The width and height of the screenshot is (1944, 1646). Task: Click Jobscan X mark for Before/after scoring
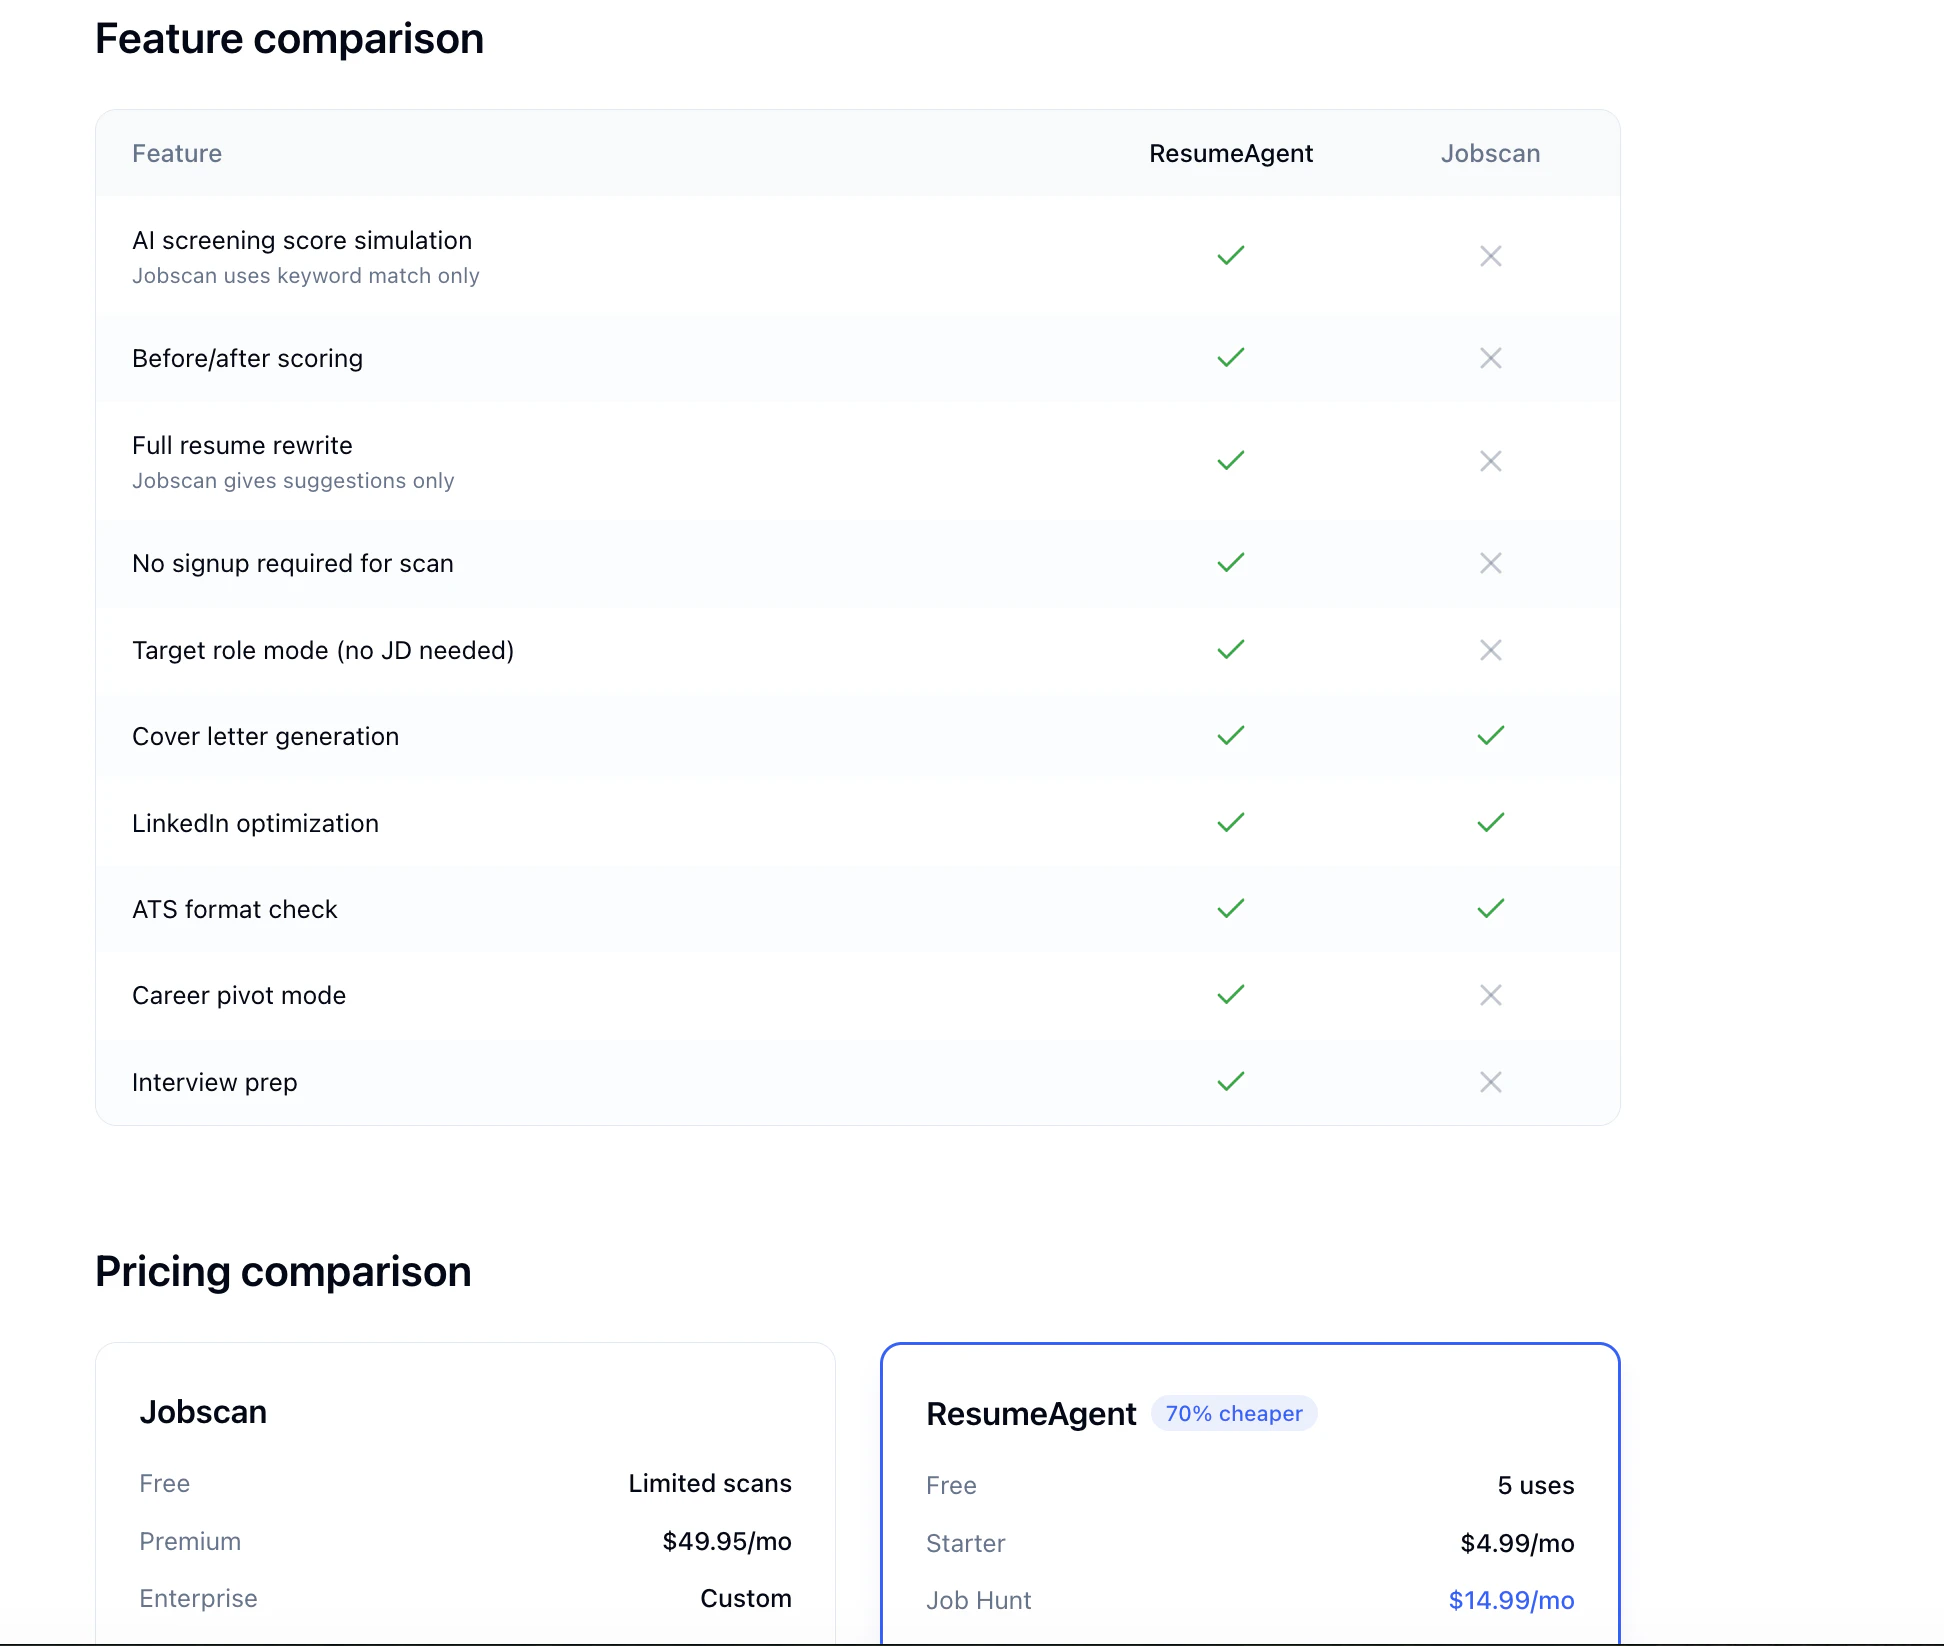click(1490, 358)
